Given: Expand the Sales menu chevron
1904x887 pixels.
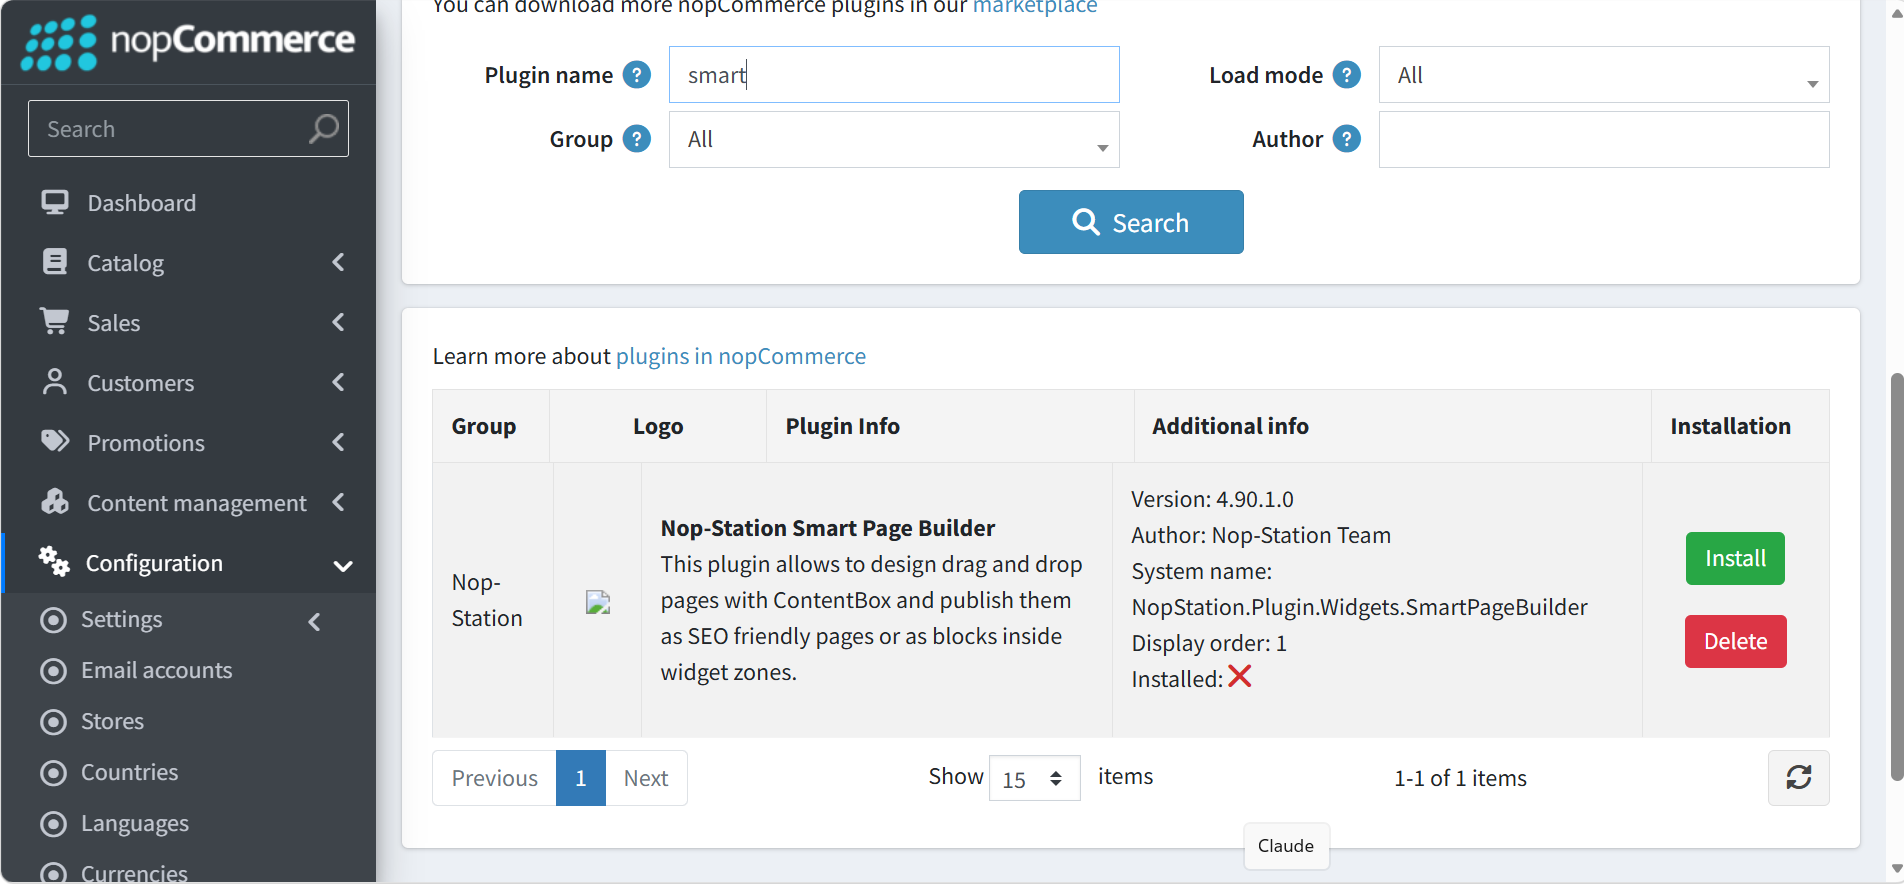Looking at the screenshot, I should coord(338,322).
